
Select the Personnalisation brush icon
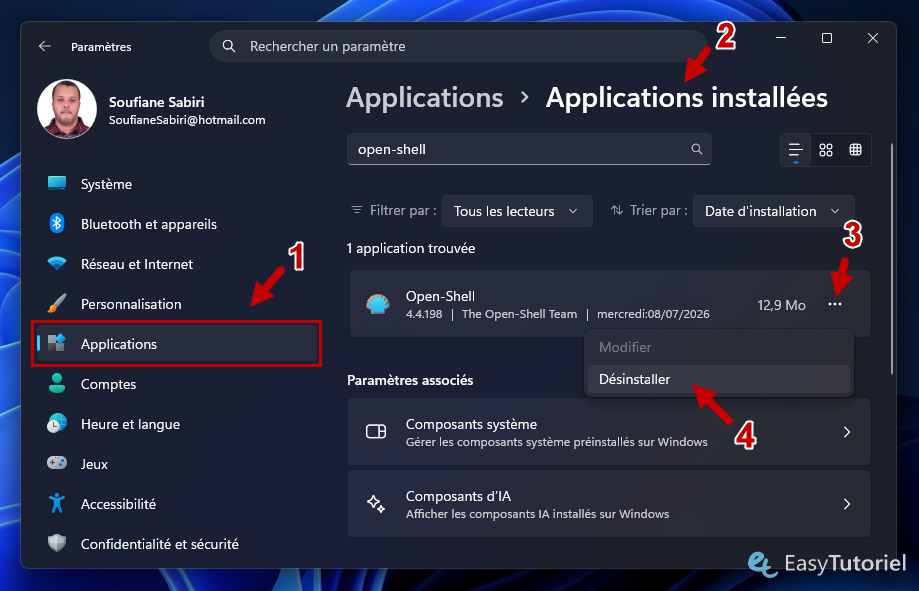[x=57, y=303]
